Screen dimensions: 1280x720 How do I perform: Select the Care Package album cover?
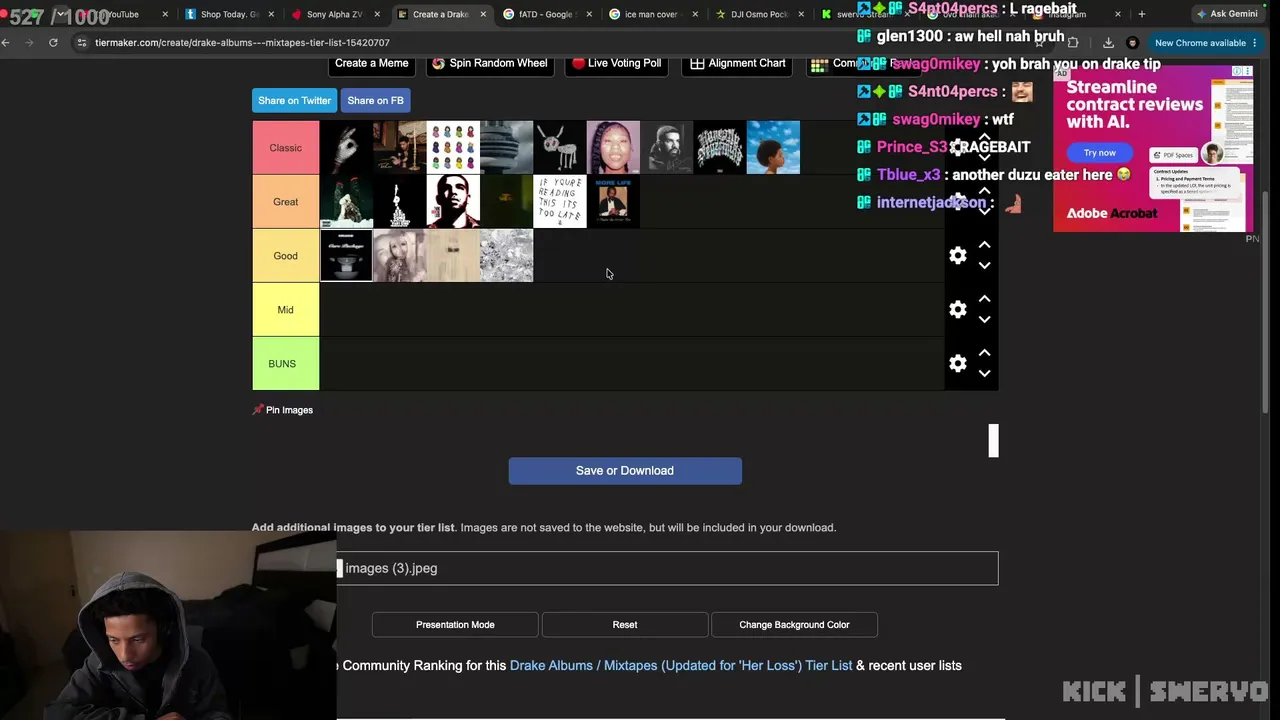[346, 256]
